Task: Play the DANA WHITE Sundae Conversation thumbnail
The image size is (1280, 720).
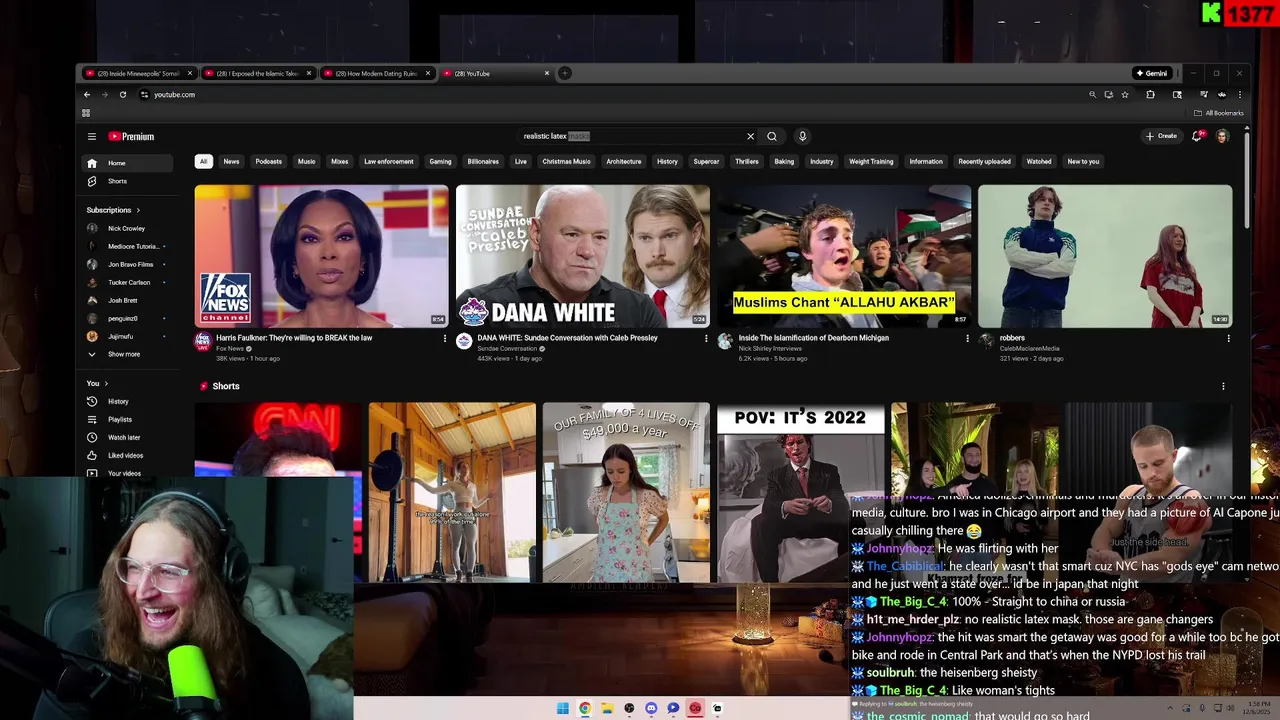Action: 583,256
